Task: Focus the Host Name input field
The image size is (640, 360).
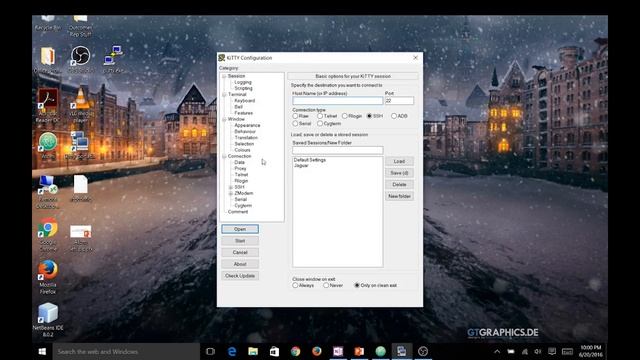Action: (x=338, y=101)
